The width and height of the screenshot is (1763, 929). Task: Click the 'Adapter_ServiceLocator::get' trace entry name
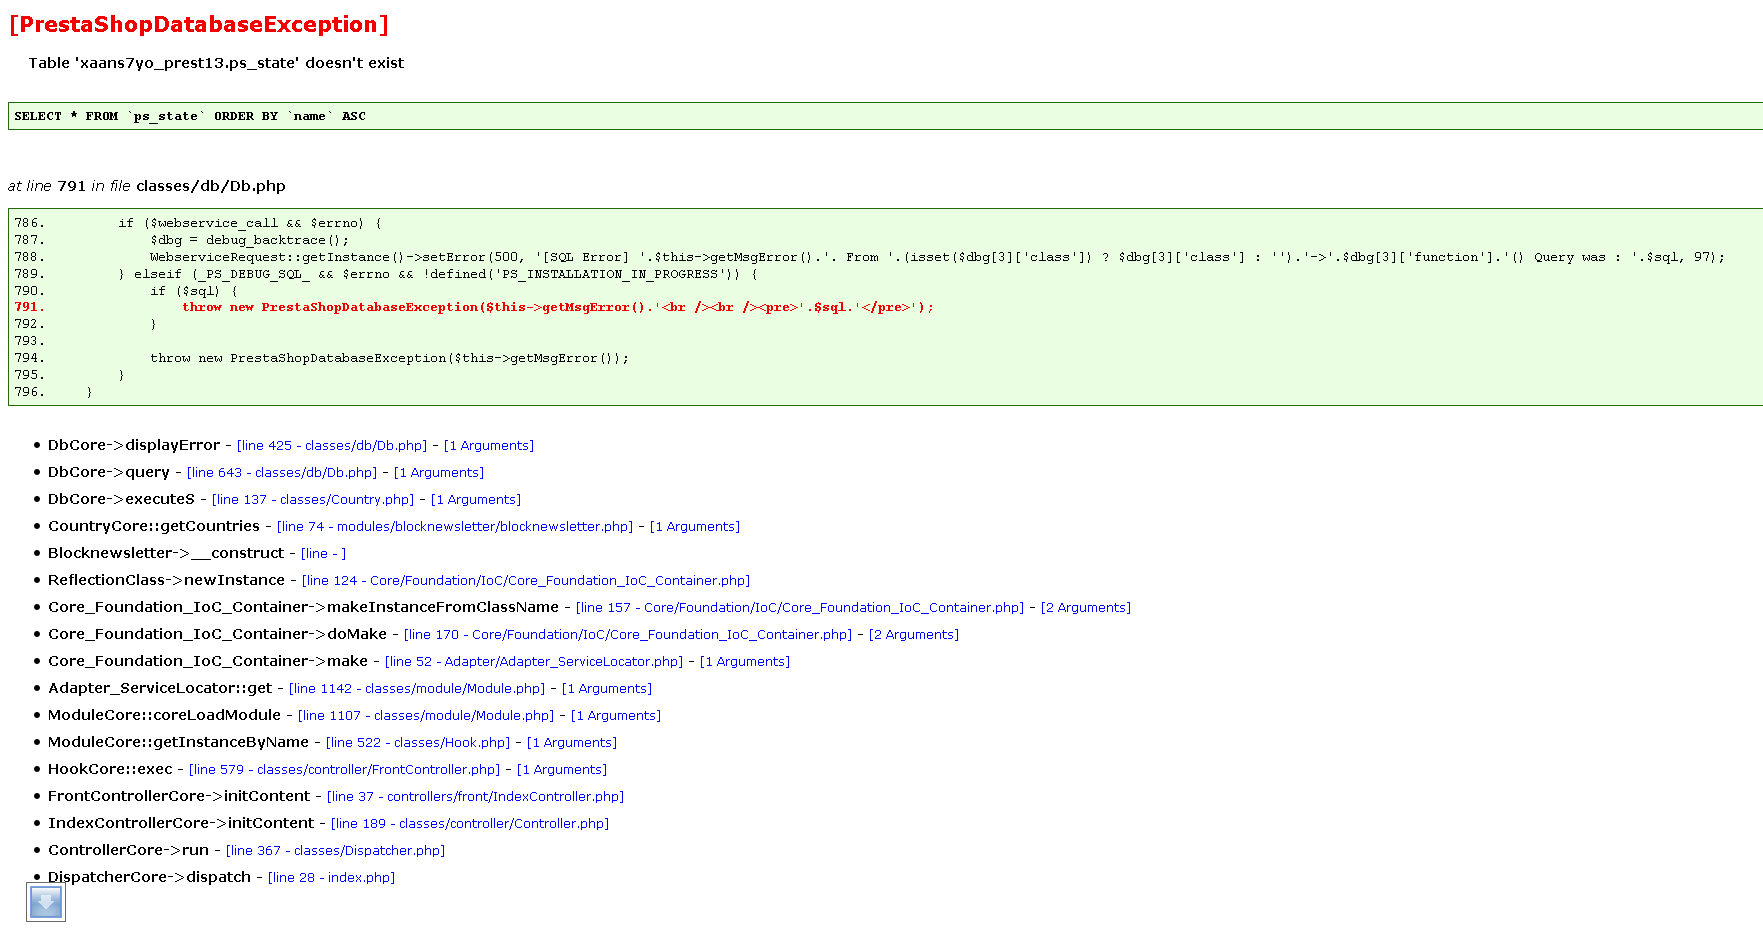160,688
